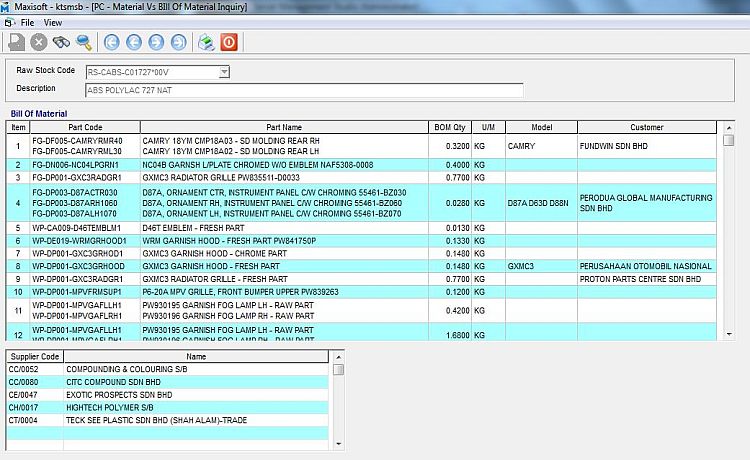Open the Raw Stock Code dropdown
750x460 pixels.
click(224, 72)
